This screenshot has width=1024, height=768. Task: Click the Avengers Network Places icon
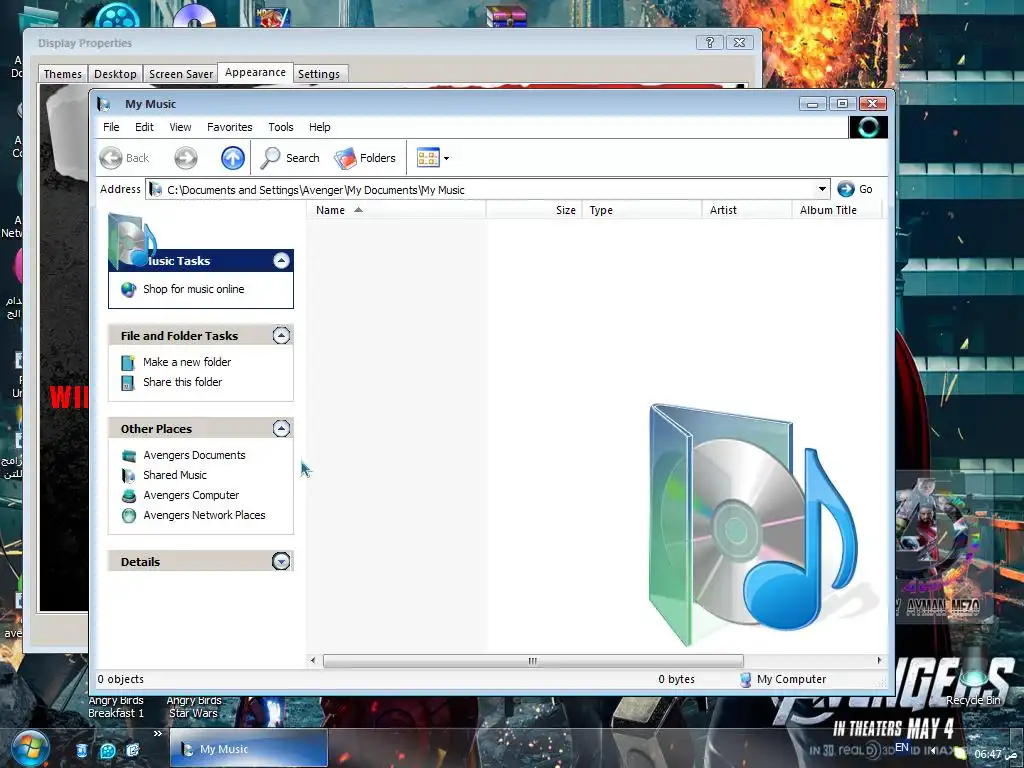(129, 516)
